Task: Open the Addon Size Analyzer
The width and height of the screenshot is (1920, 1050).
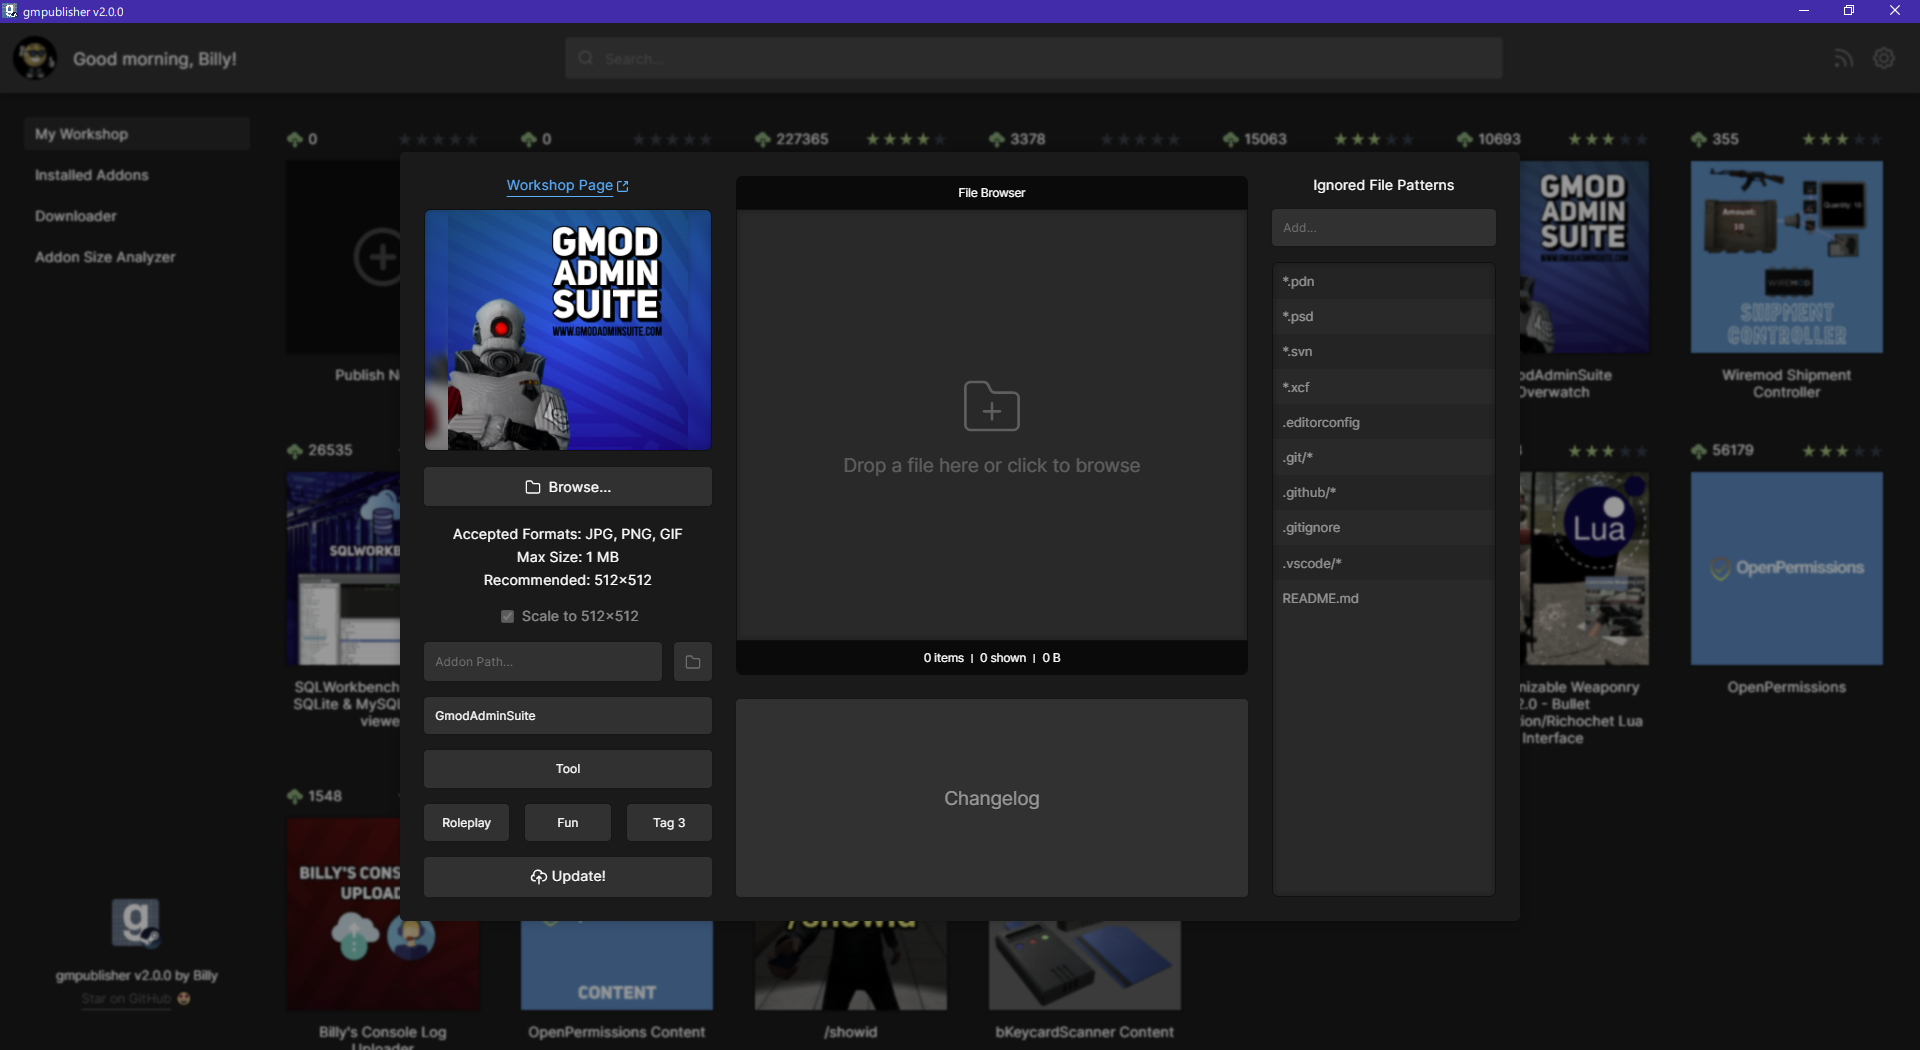Action: [x=105, y=256]
